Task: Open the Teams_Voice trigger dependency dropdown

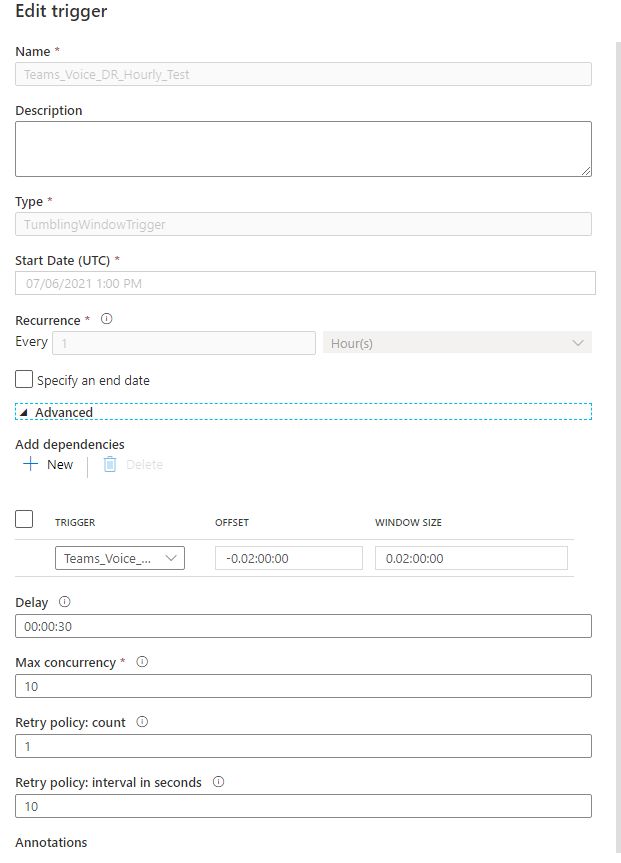Action: tap(119, 559)
